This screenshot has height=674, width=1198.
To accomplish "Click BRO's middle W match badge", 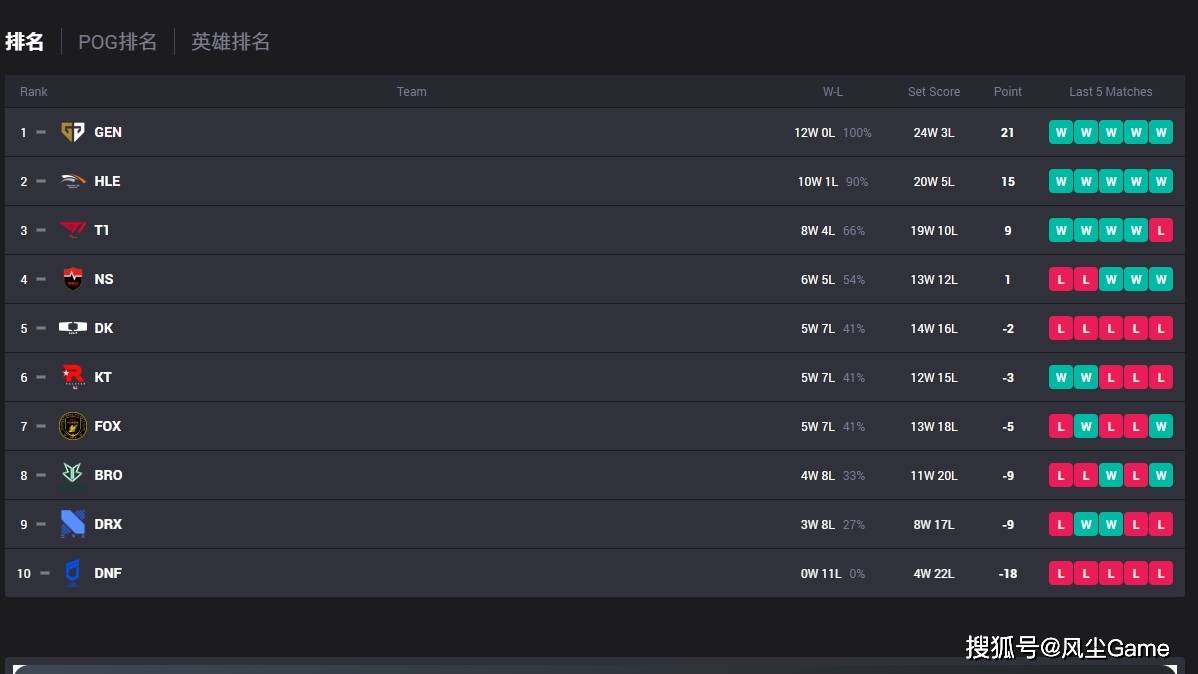I will point(1111,475).
